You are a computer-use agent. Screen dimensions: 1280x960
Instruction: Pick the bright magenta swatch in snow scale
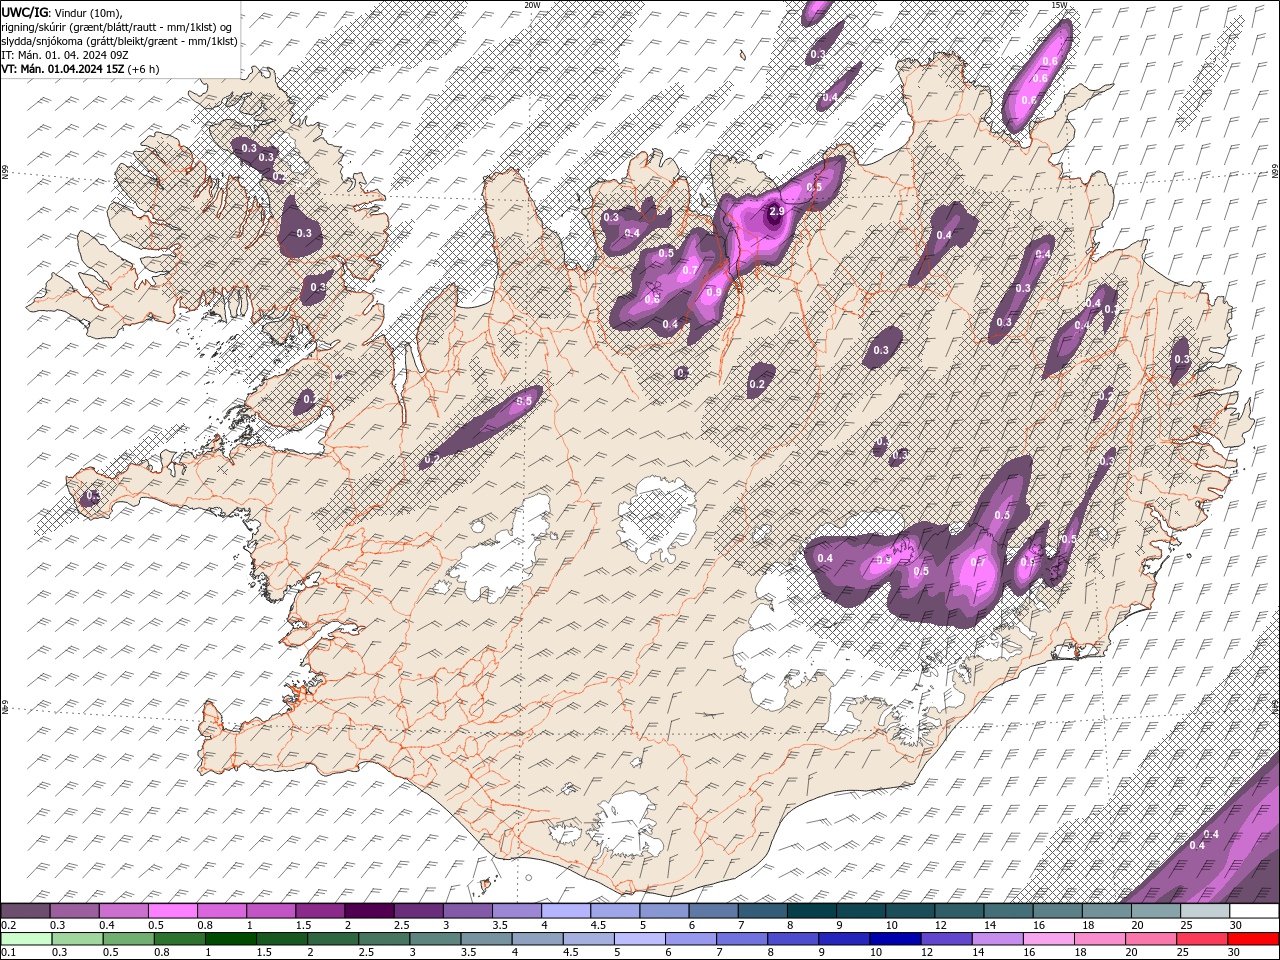[x=172, y=910]
